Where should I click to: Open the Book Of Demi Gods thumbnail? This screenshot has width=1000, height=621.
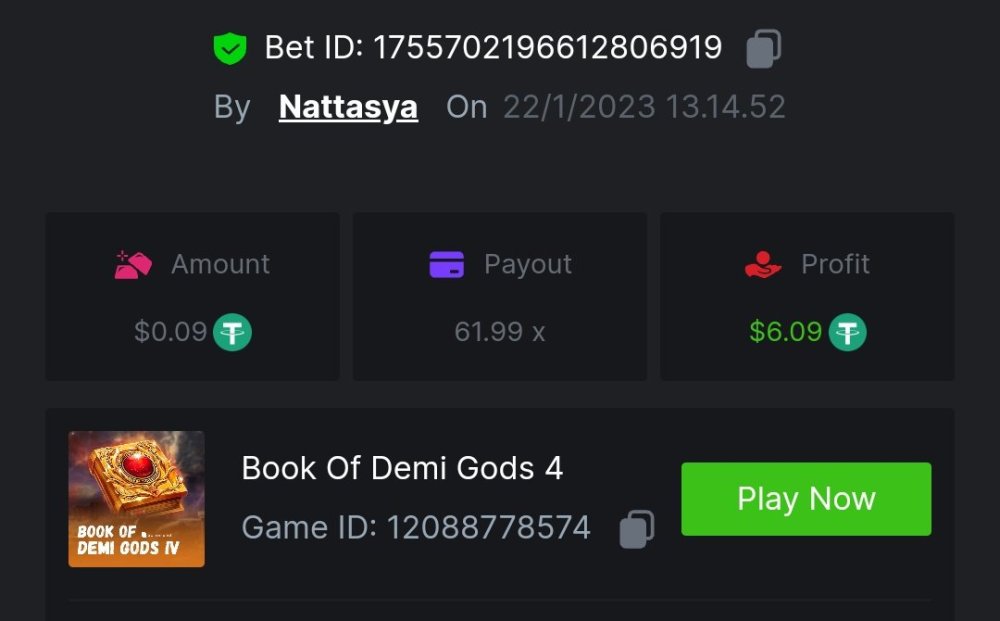pos(136,499)
